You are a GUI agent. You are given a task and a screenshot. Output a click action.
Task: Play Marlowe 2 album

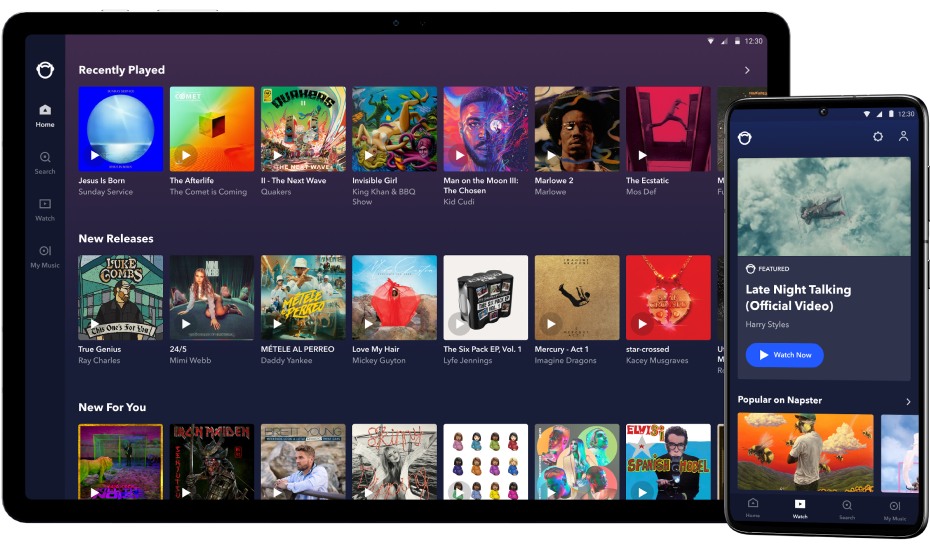click(552, 155)
